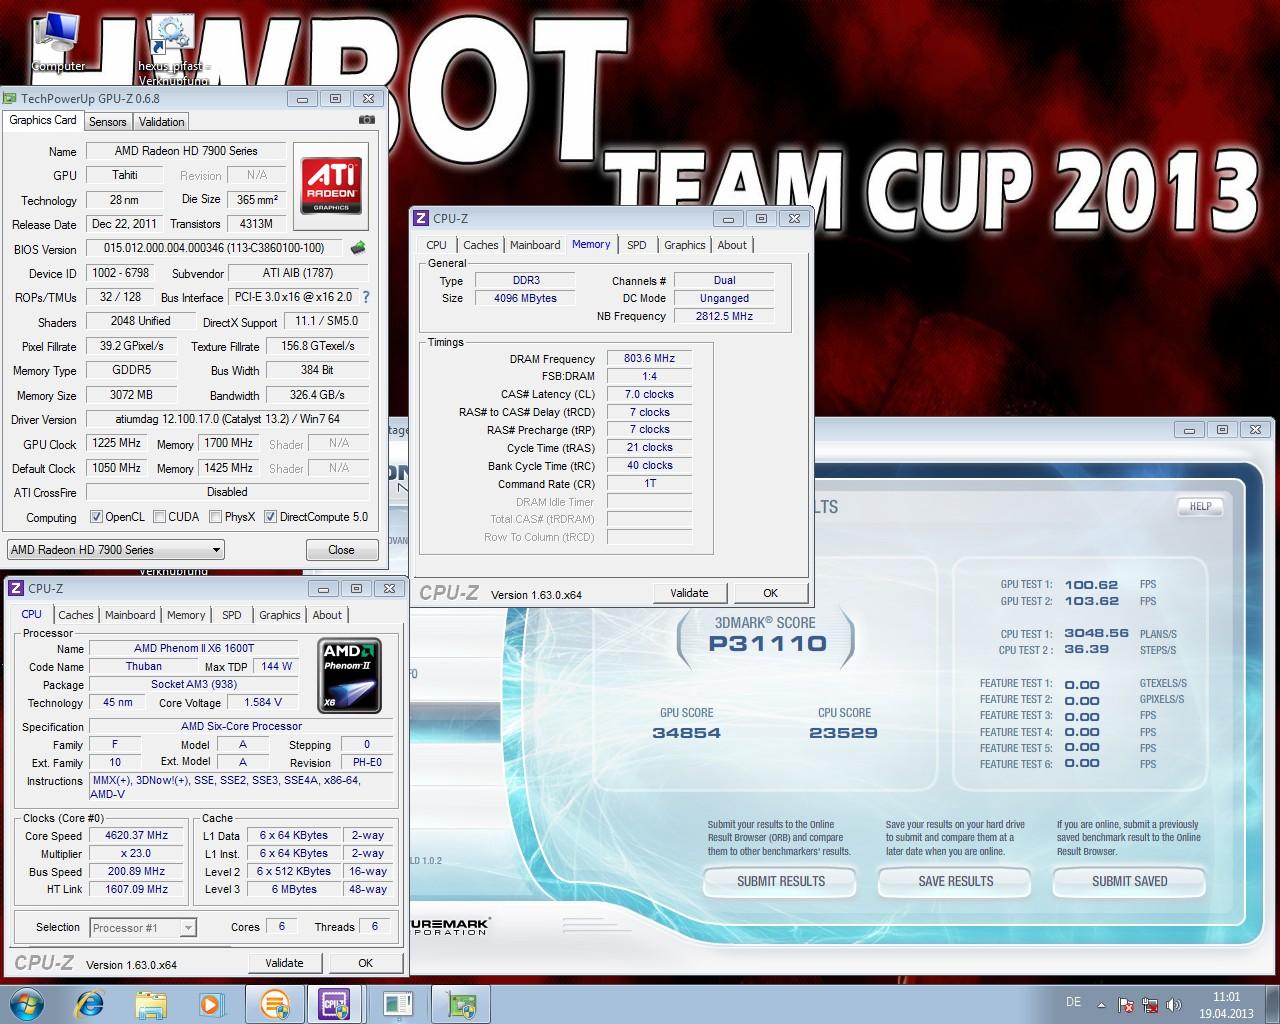
Task: Open the AMD Radeon HD 7900 Series dropdown
Action: coord(115,549)
